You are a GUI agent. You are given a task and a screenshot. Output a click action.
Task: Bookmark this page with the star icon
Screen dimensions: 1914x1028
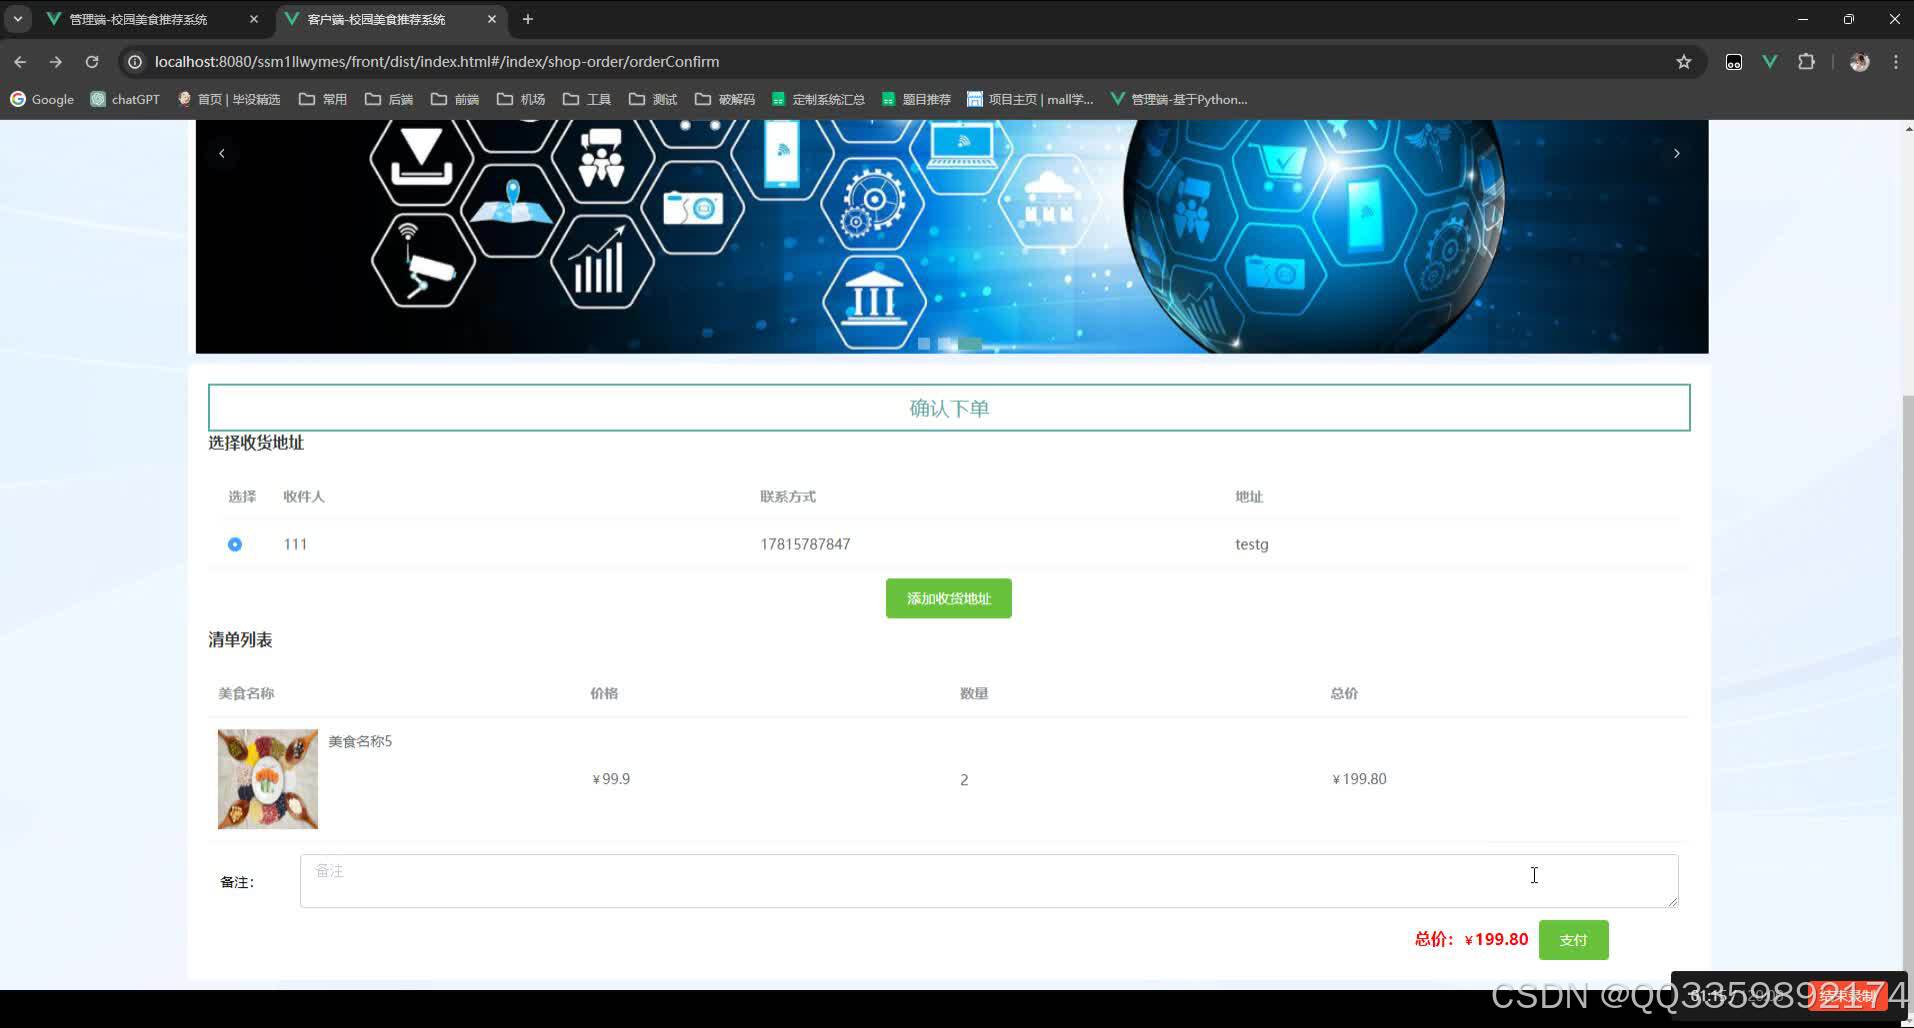tap(1684, 62)
